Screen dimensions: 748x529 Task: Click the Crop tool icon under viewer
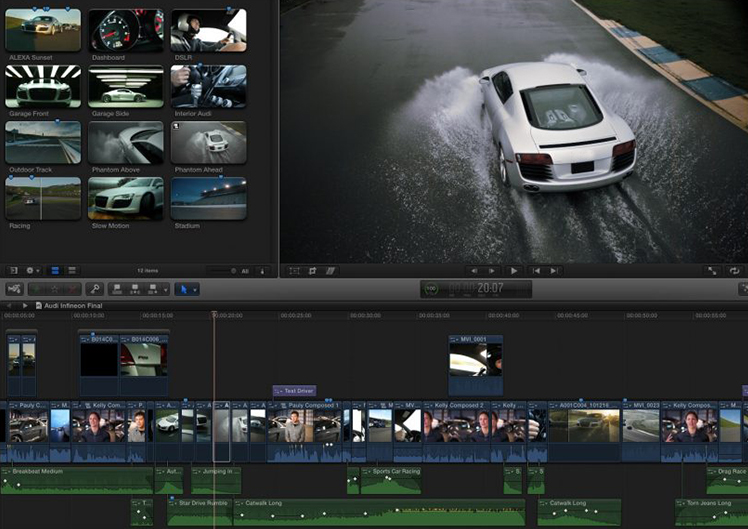point(313,270)
